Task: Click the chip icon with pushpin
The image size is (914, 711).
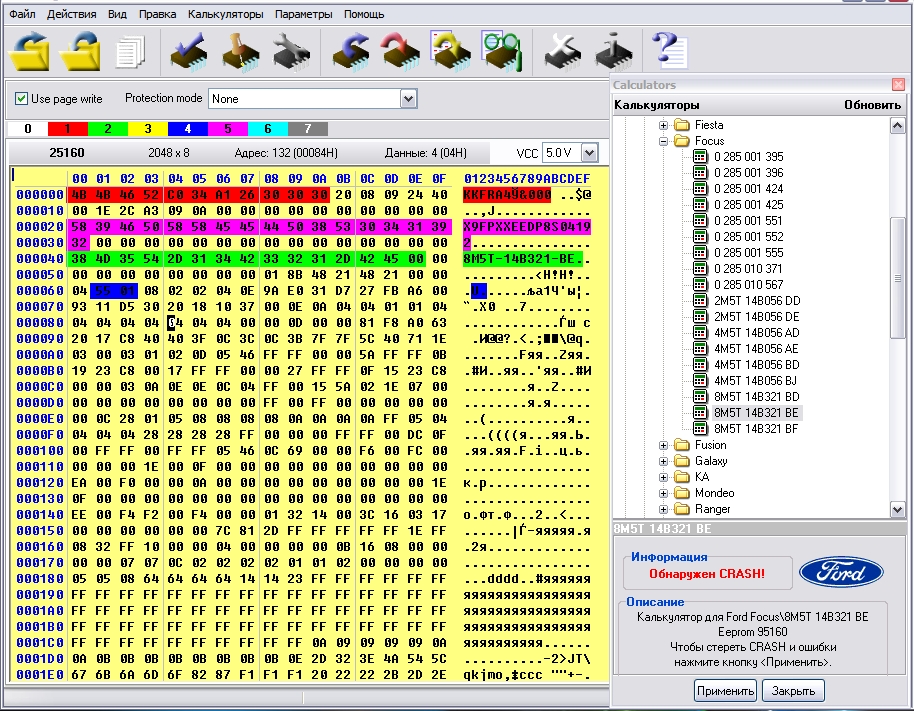Action: coord(241,52)
